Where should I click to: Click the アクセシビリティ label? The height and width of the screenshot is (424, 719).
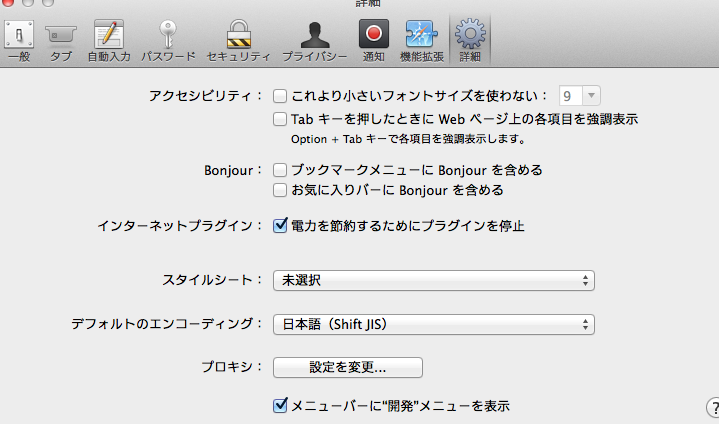205,96
